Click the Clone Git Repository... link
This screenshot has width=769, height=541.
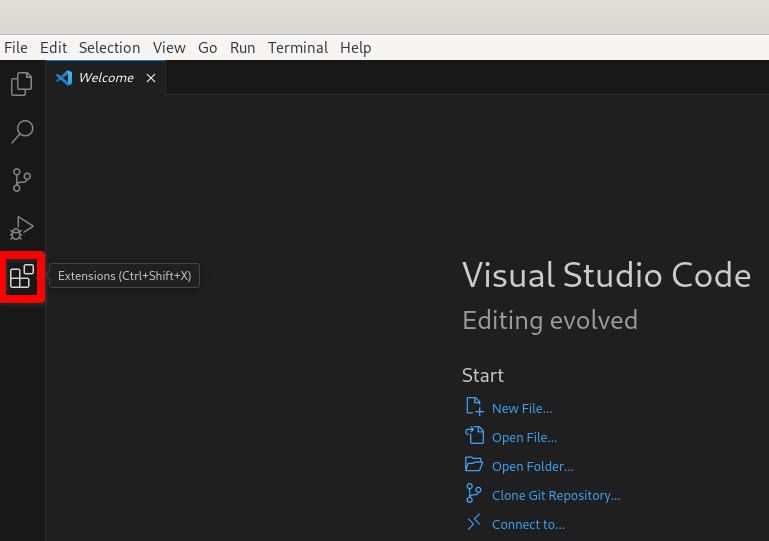pos(556,495)
